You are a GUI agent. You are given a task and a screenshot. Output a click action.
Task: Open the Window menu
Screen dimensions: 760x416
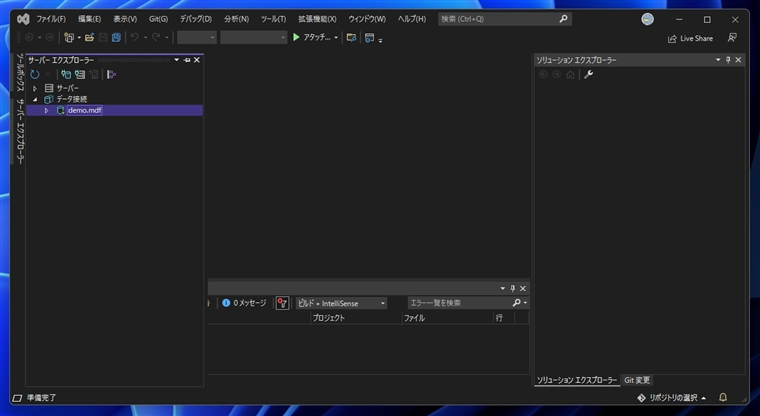pyautogui.click(x=367, y=19)
